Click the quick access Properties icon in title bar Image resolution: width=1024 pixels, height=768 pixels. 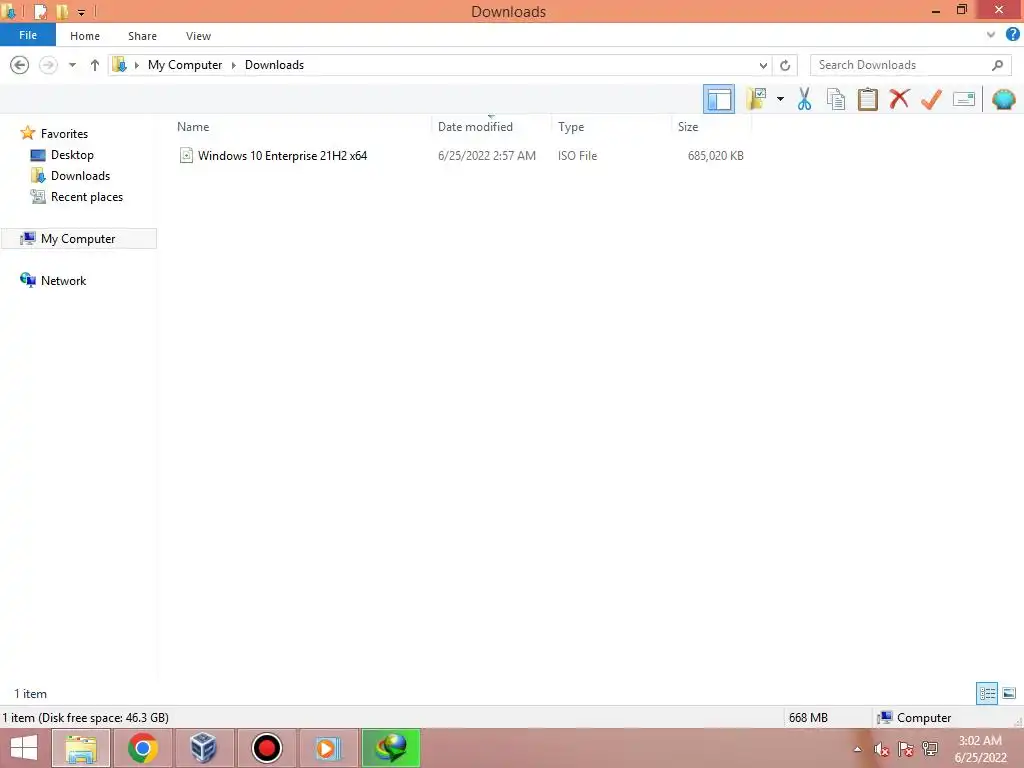[x=40, y=12]
